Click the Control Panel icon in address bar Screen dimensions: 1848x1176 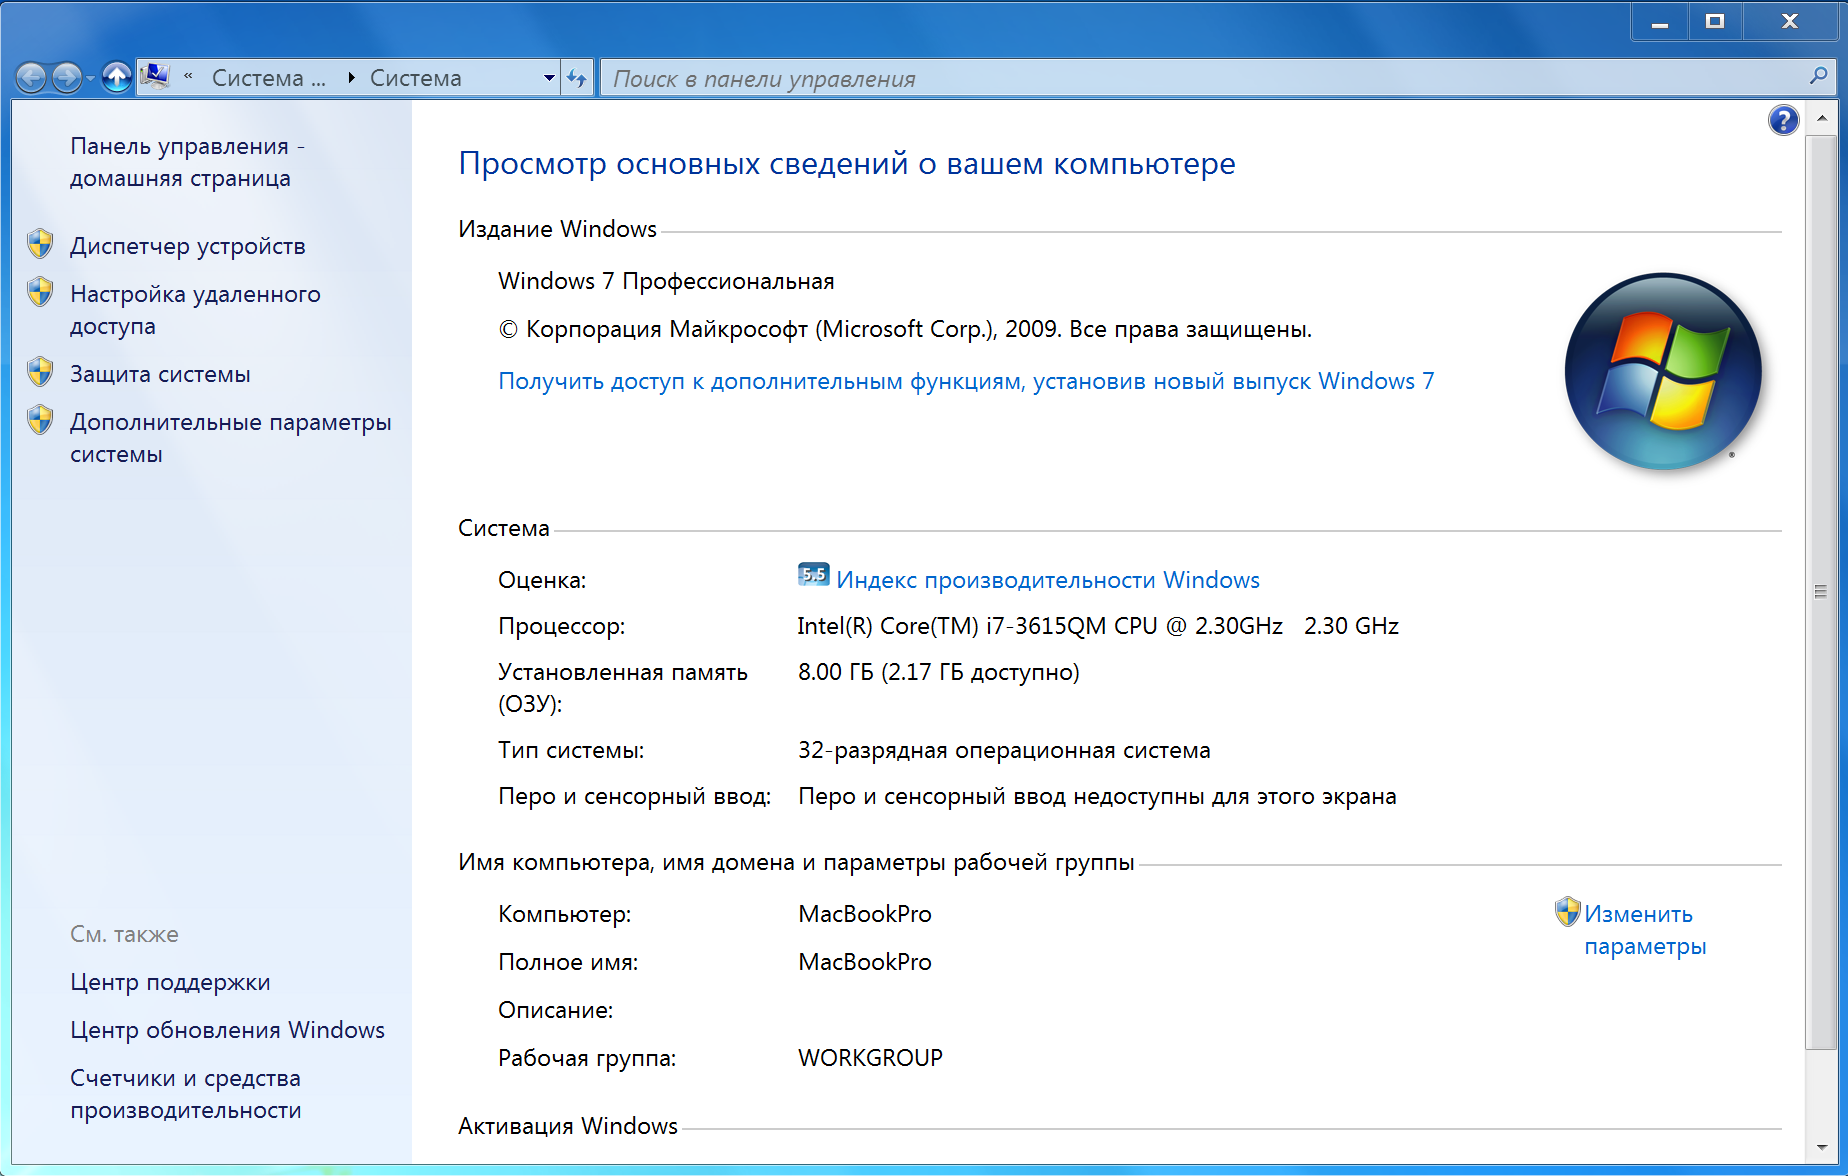[155, 76]
